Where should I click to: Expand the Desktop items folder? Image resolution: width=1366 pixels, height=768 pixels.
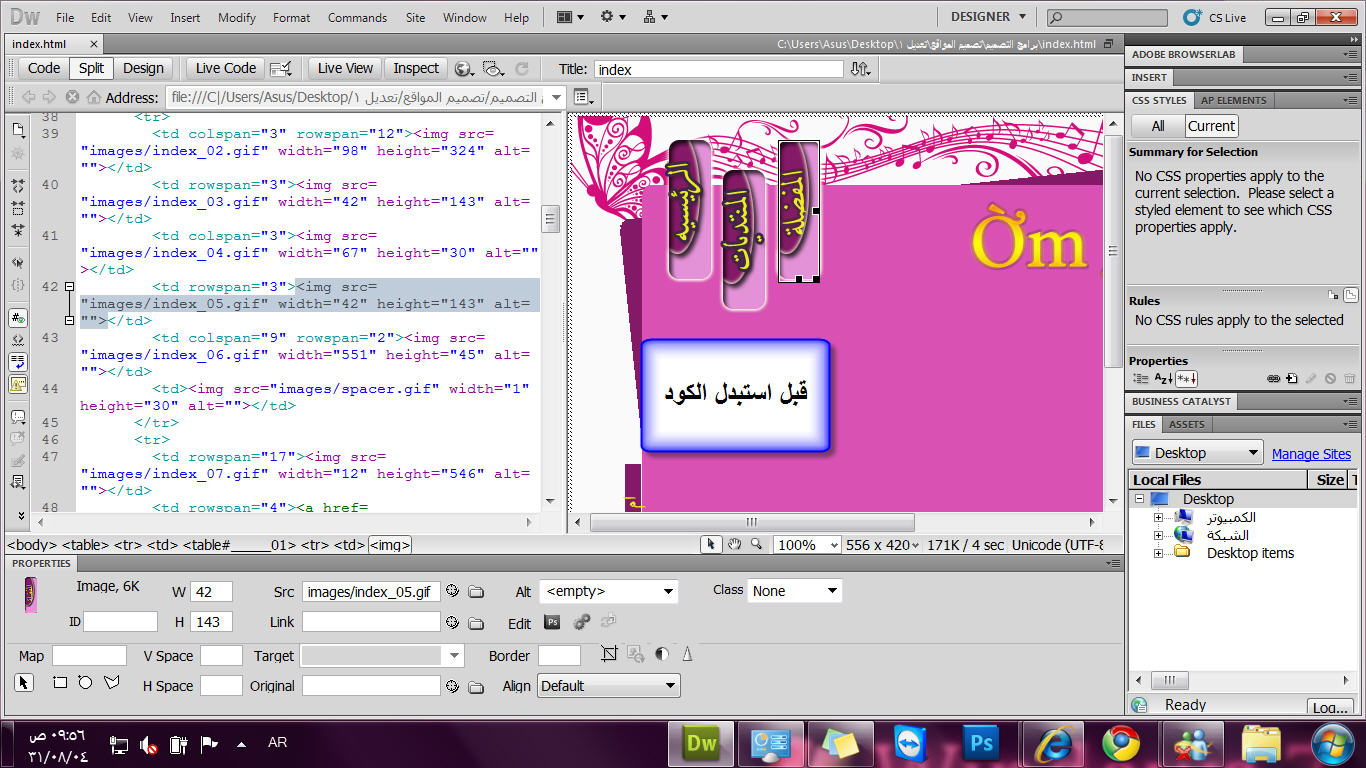[1158, 553]
